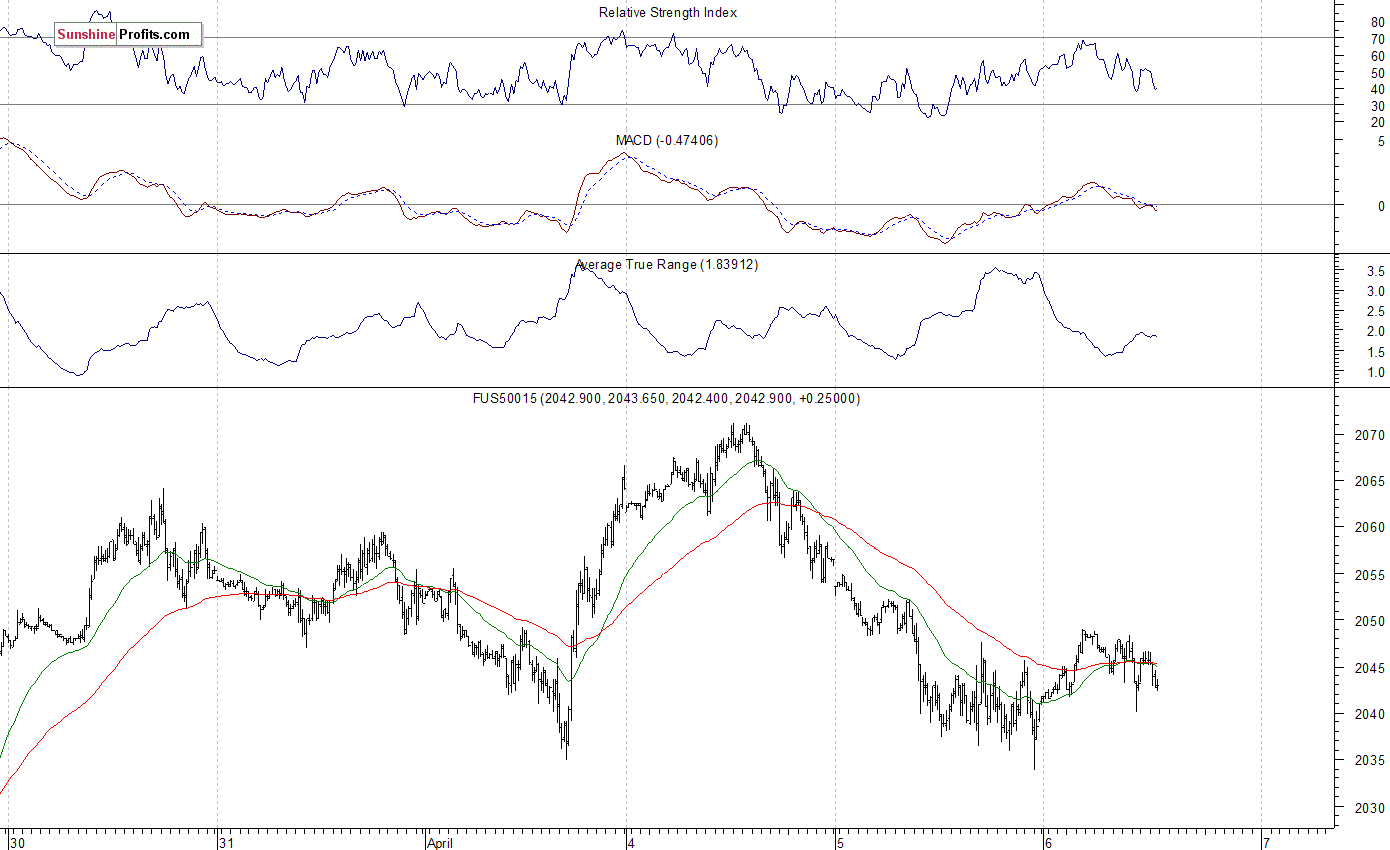Click the RSI 20 scale label

tap(1377, 122)
